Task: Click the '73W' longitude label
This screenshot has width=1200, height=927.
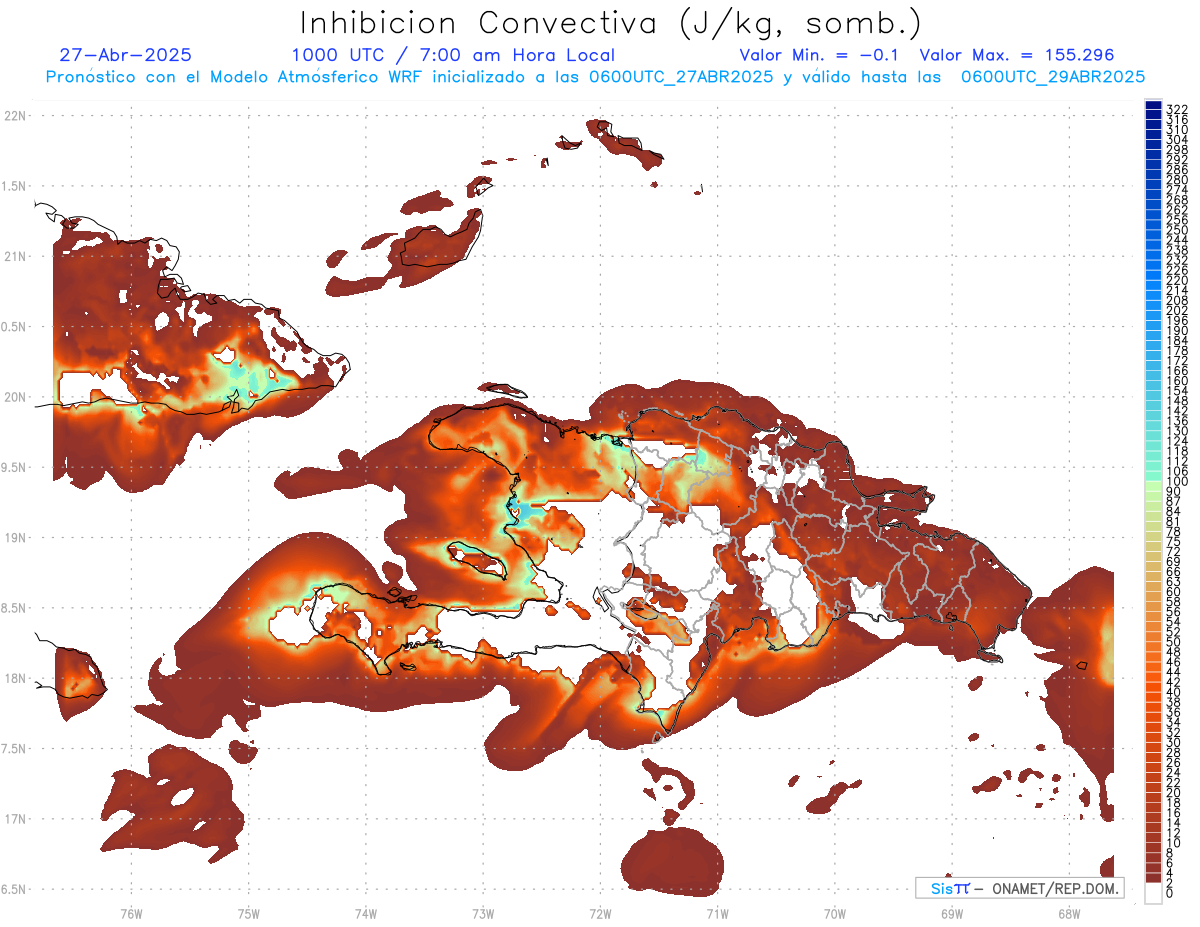Action: point(483,913)
